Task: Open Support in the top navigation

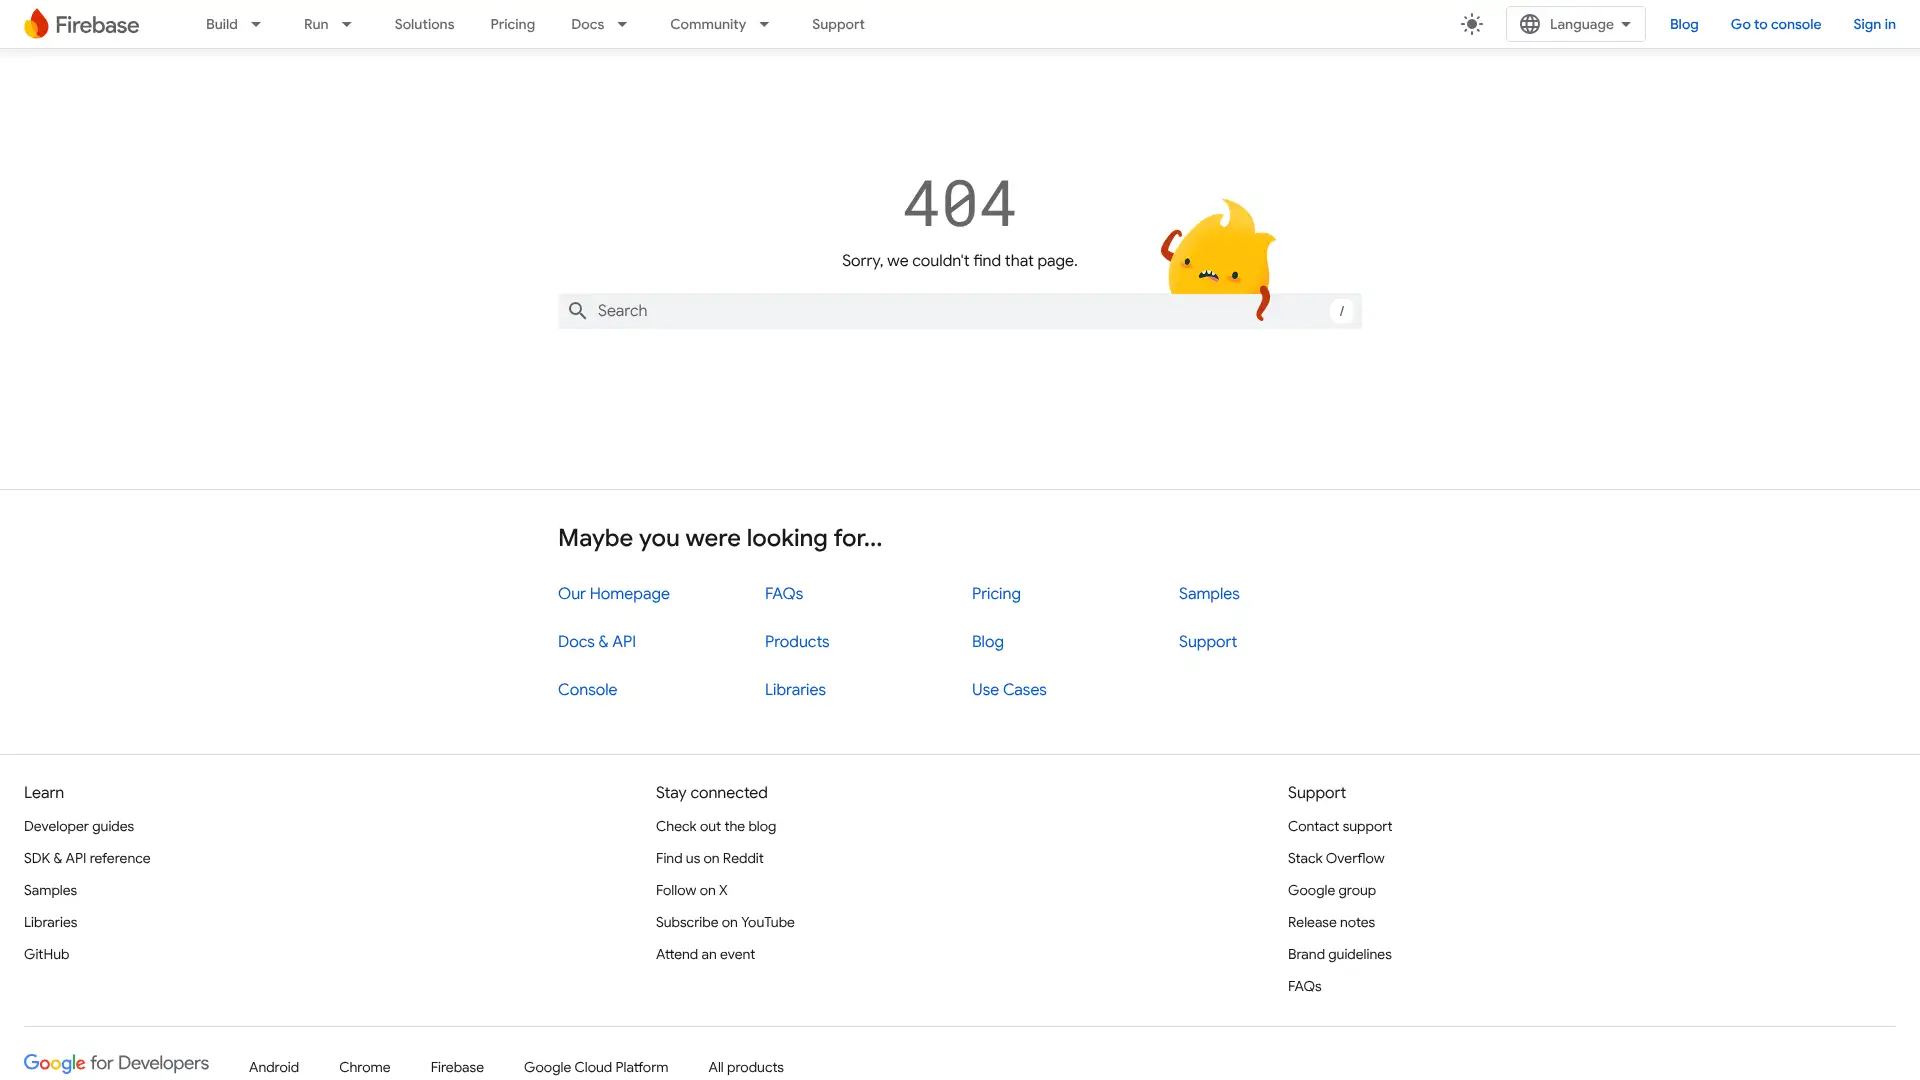Action: (x=838, y=24)
